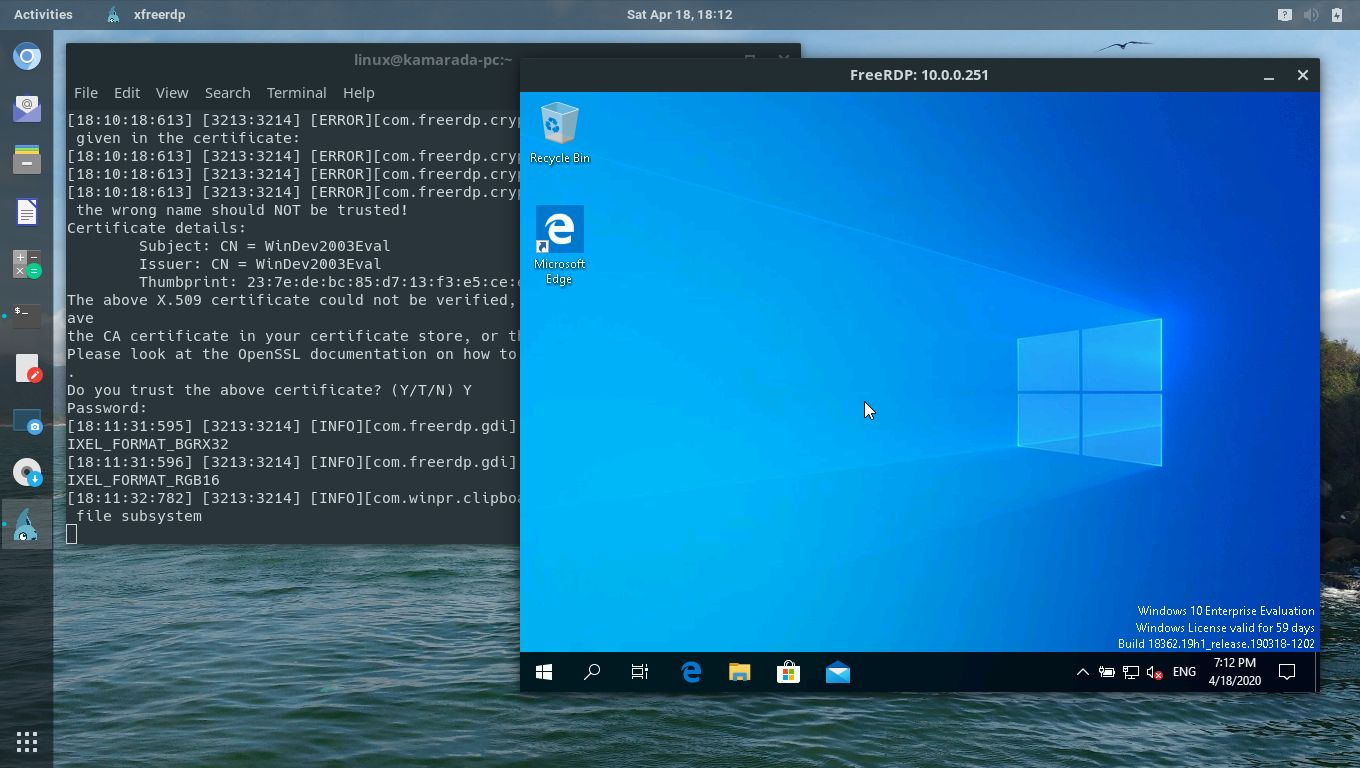The width and height of the screenshot is (1360, 768).
Task: Launch Microsoft Store from the remote taskbar
Action: [x=788, y=671]
